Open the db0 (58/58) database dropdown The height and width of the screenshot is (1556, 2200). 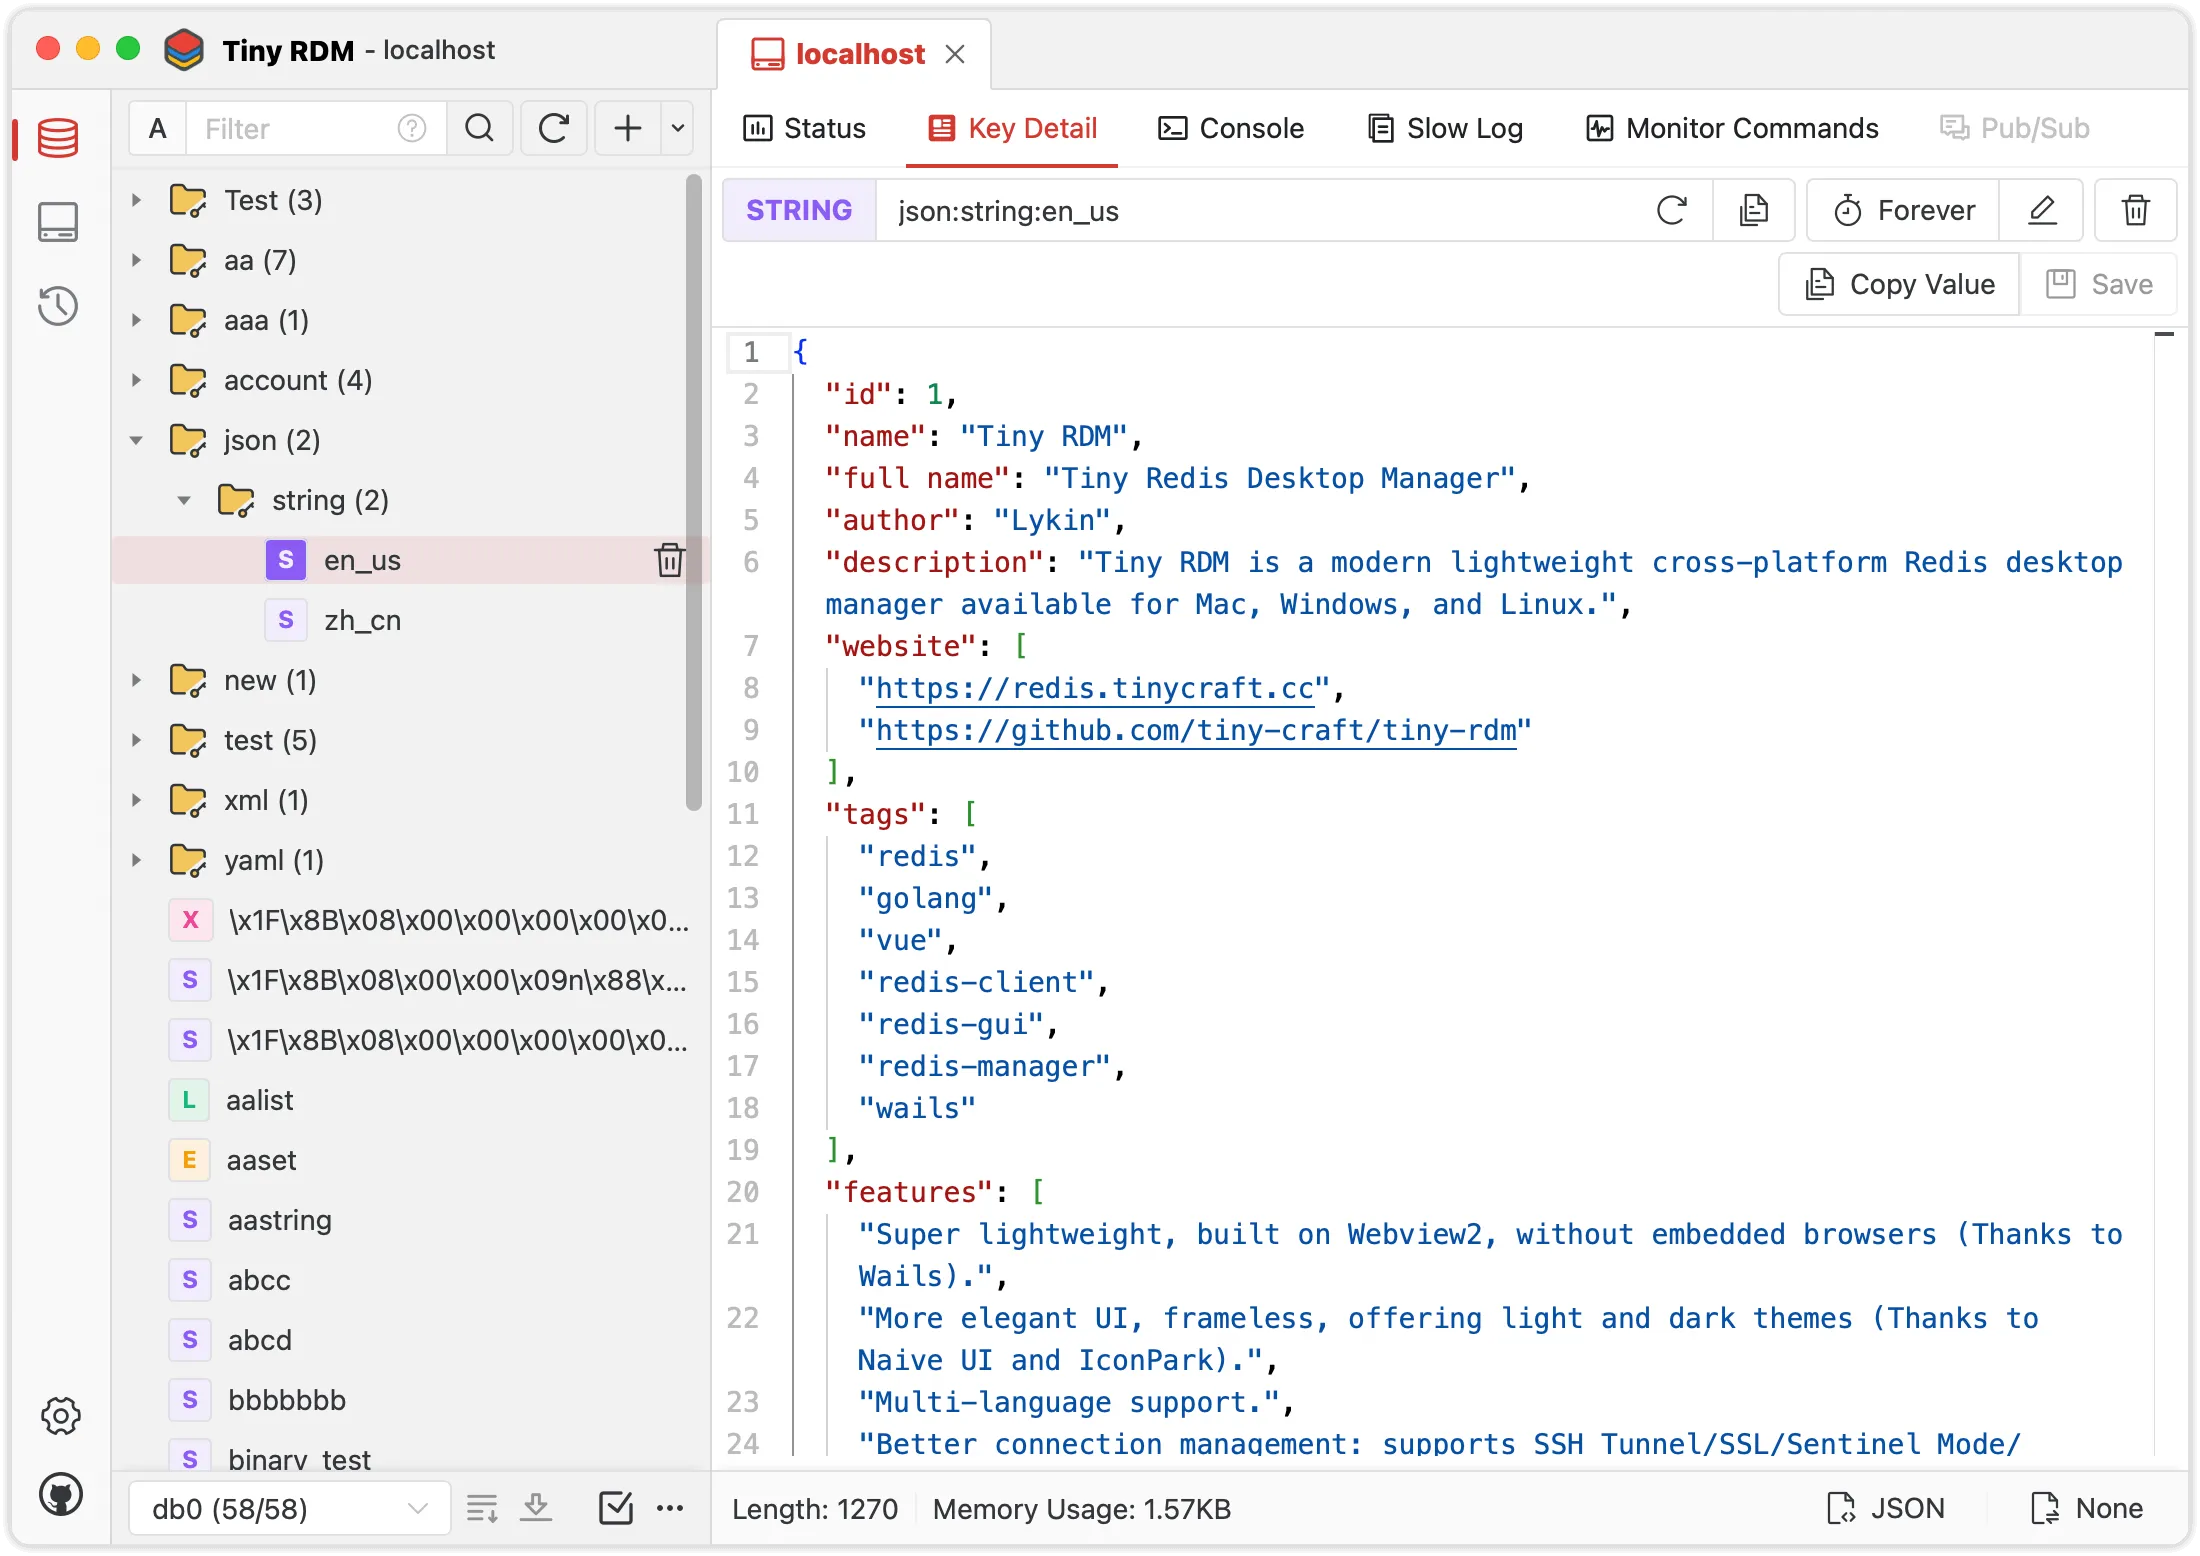point(289,1508)
